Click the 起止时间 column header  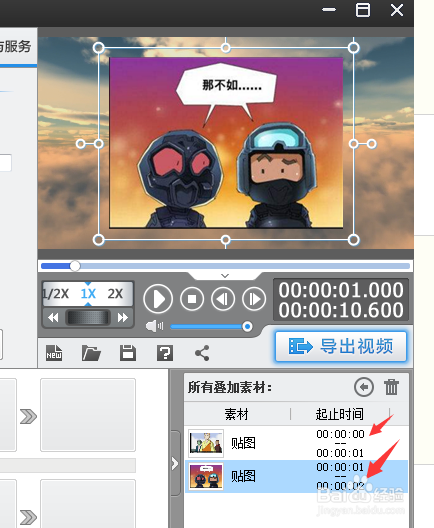coord(340,414)
